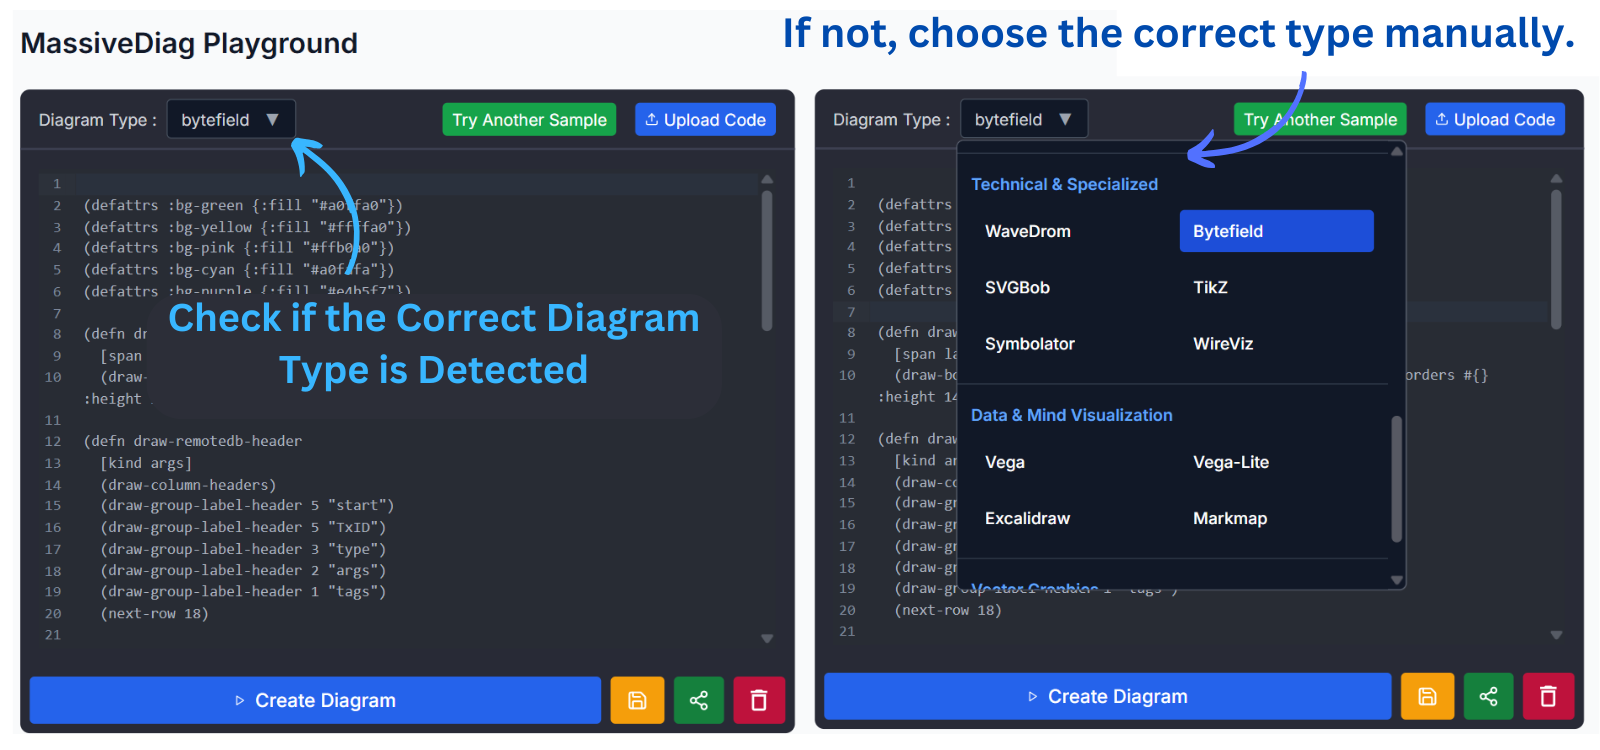
Task: Click the bg-cyan defattrs line in left editor
Action: [239, 270]
